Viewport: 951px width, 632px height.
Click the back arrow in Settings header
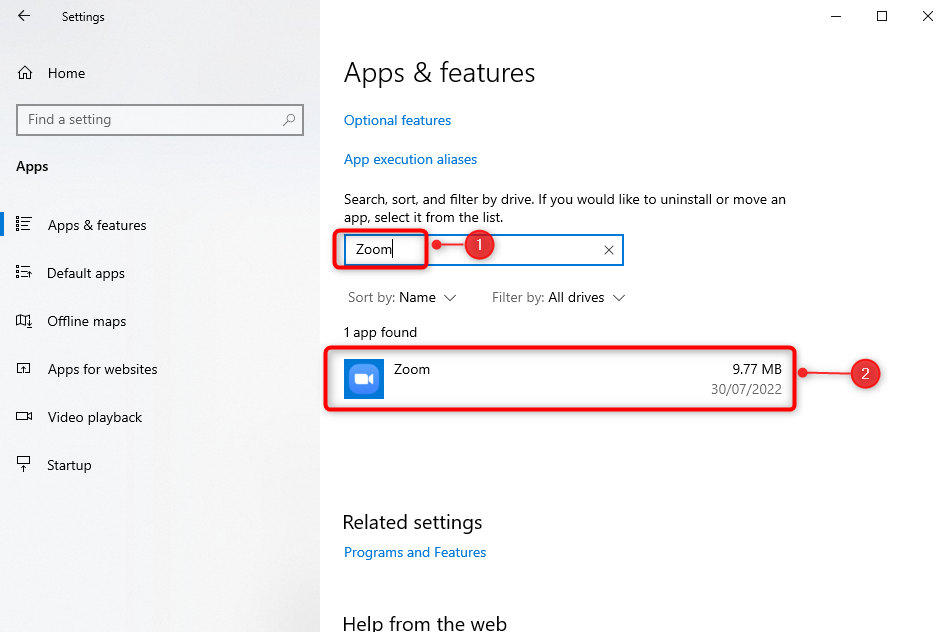click(24, 16)
